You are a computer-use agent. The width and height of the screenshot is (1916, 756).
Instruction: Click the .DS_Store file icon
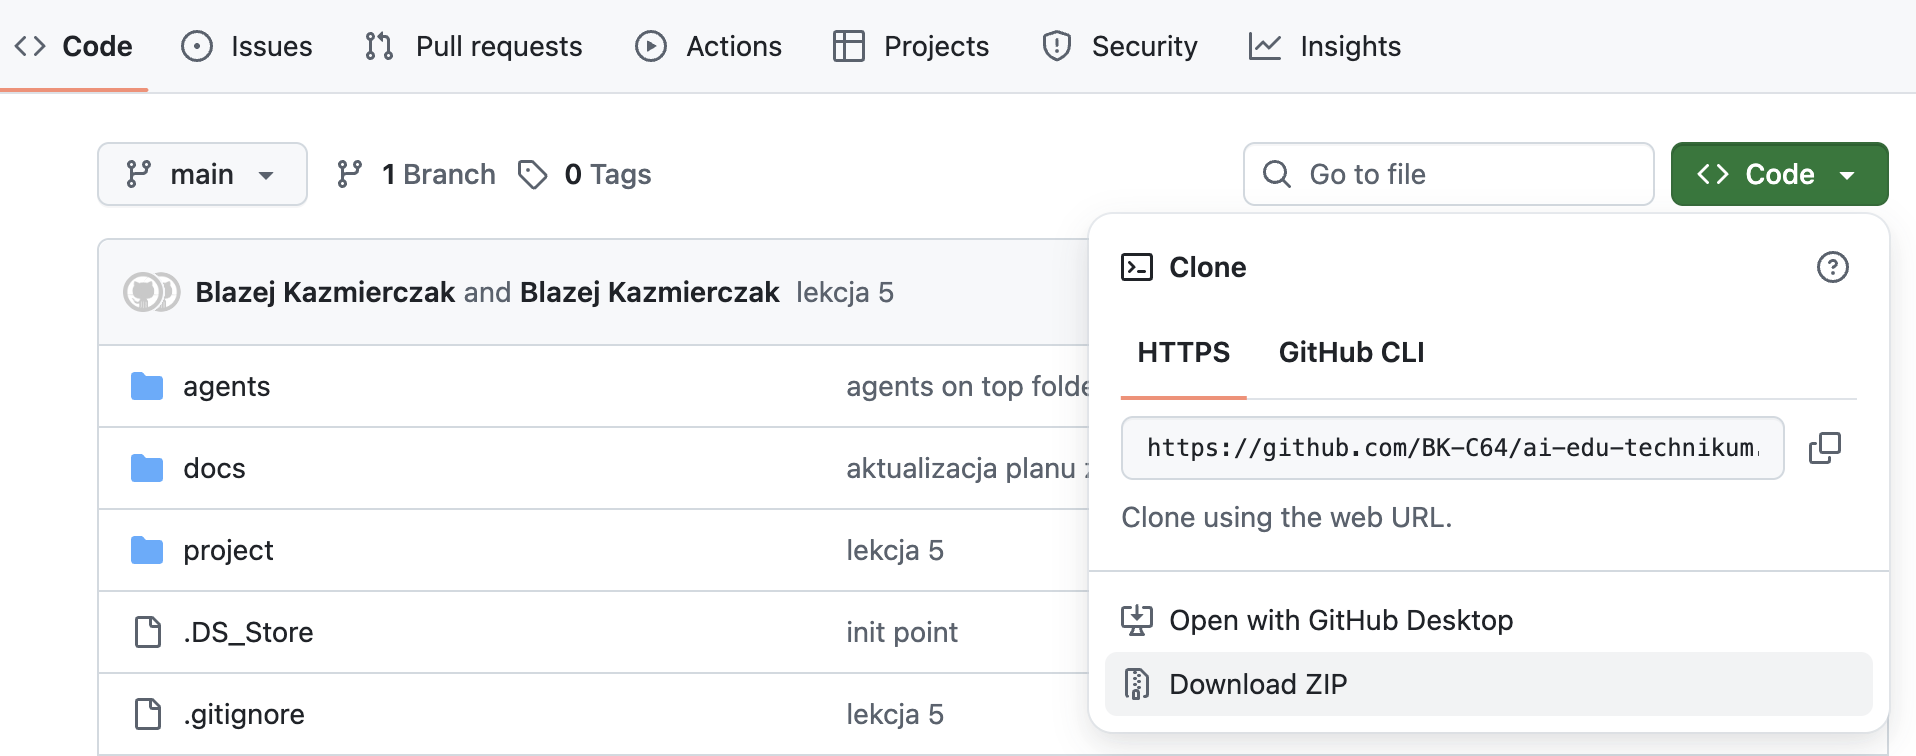[148, 632]
